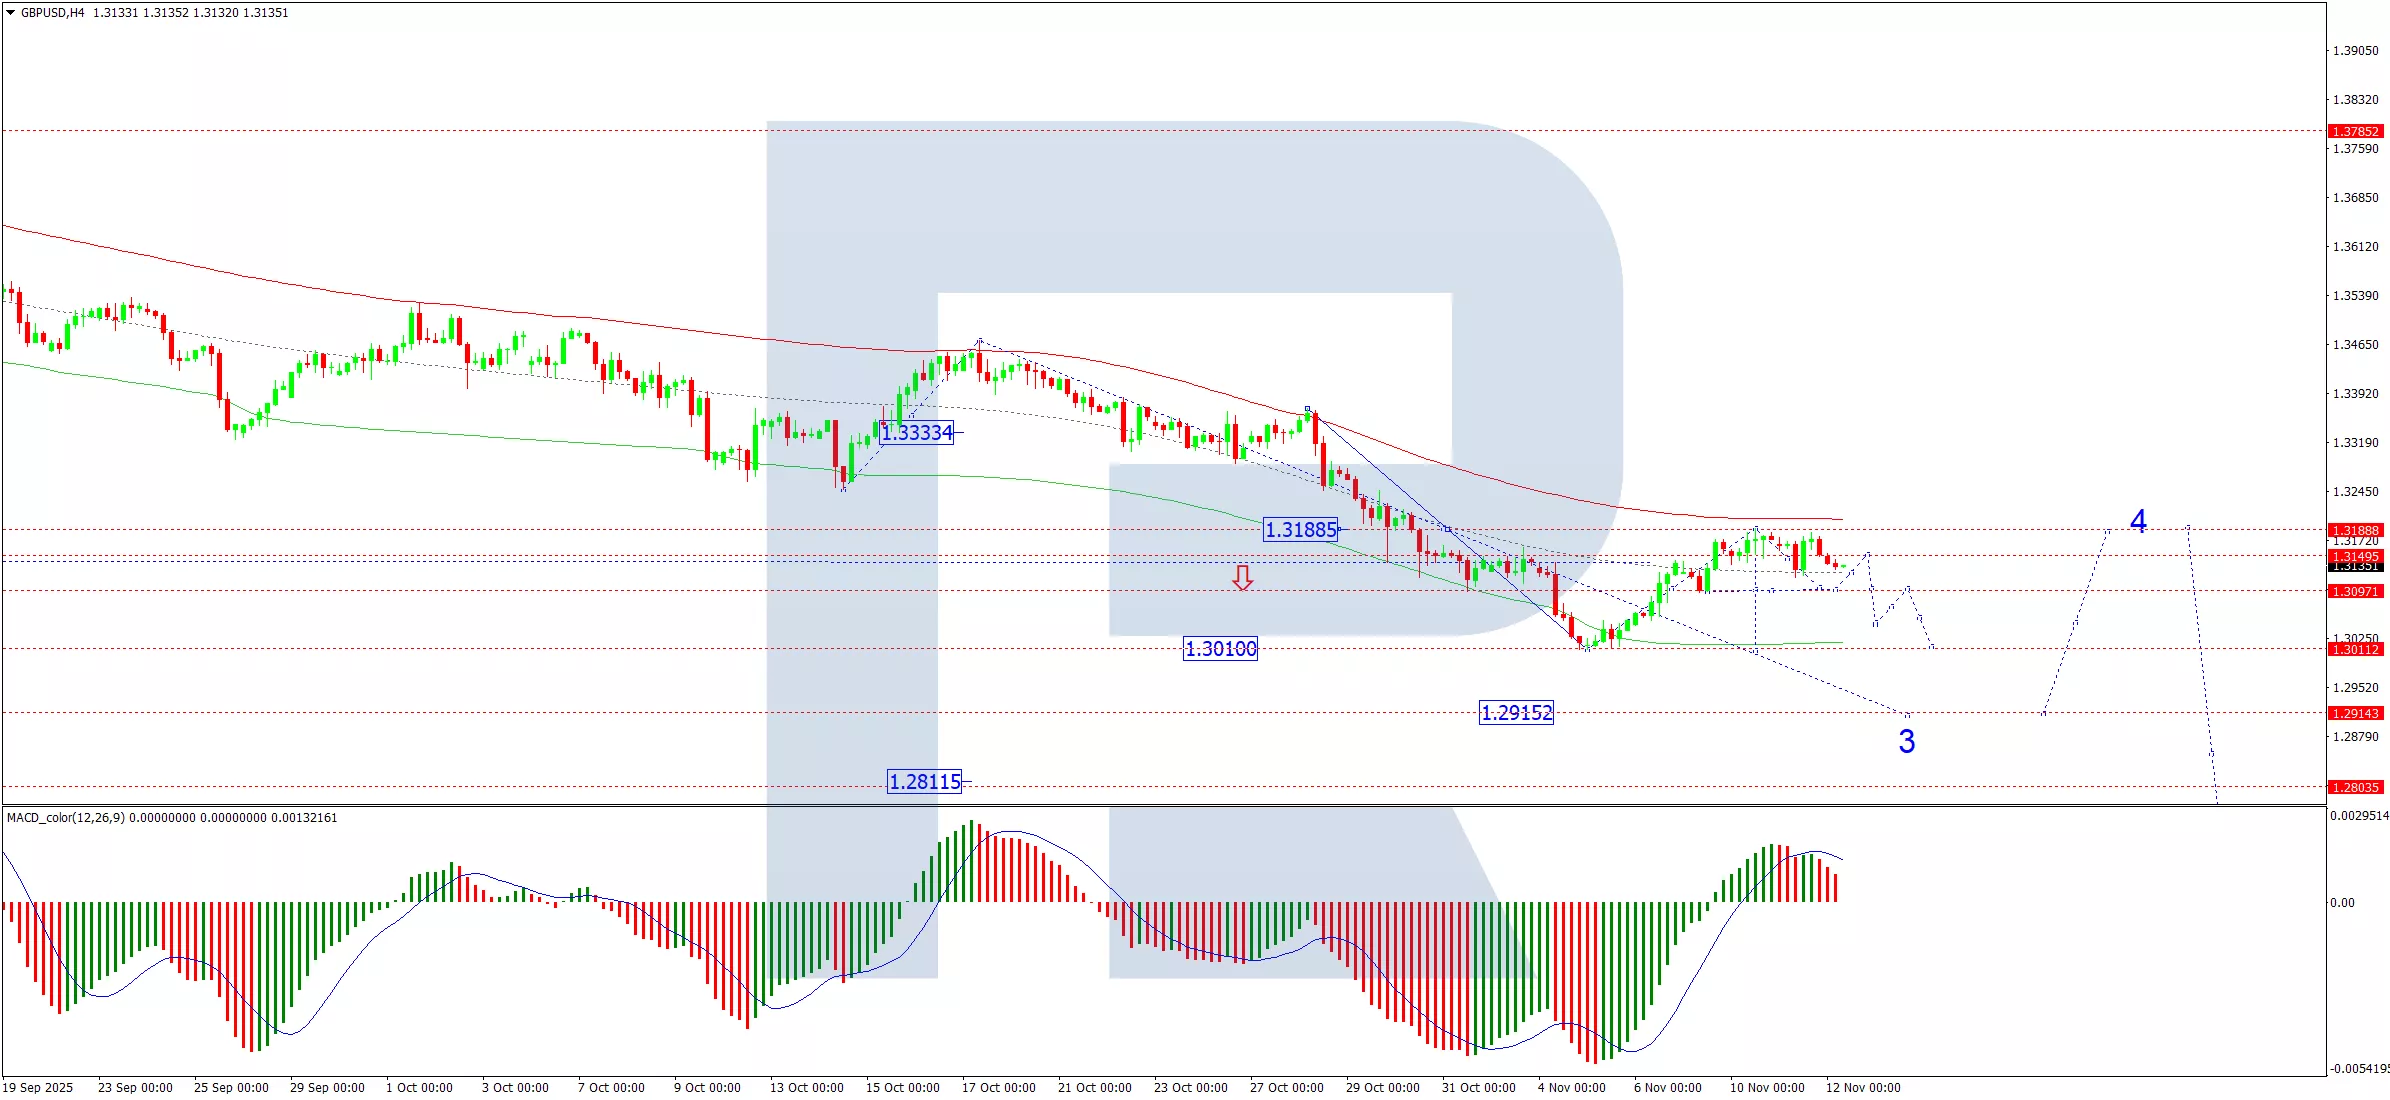Screen dimensions: 2390x1100
Task: Click the 4 Nov 00:00 date marker
Action: pyautogui.click(x=1571, y=1088)
